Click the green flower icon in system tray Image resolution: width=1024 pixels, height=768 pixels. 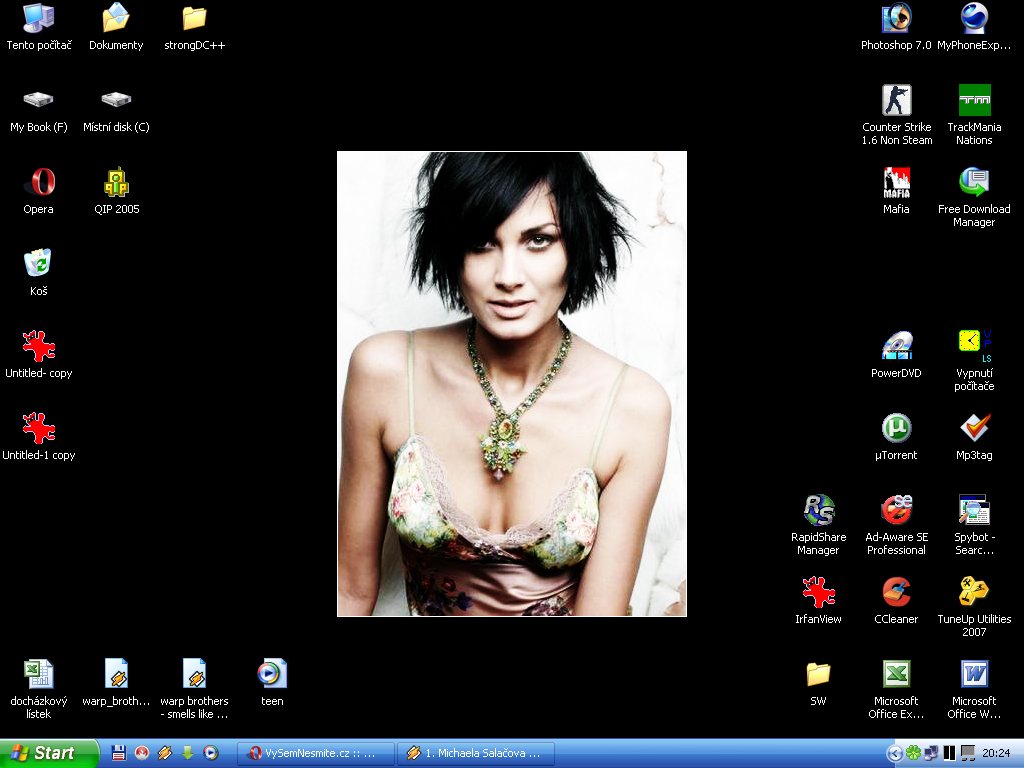913,753
